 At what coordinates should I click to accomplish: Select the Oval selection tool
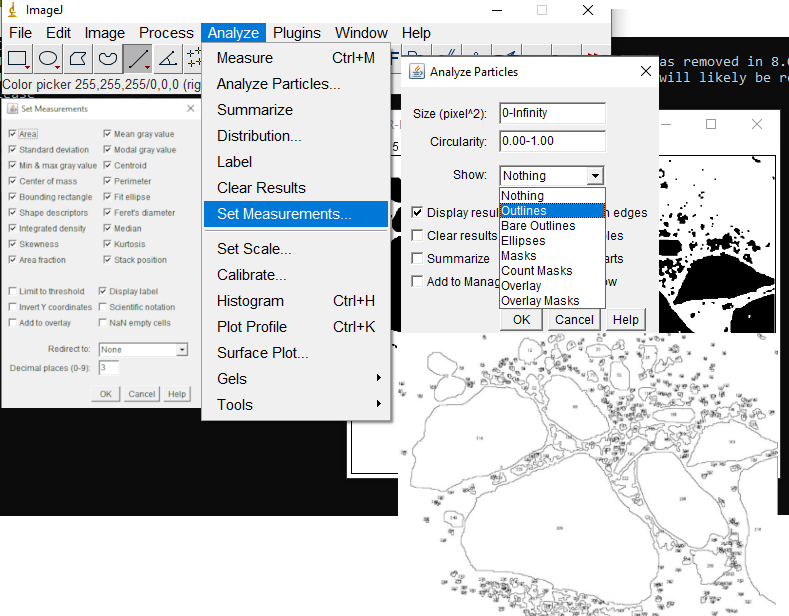coord(49,59)
